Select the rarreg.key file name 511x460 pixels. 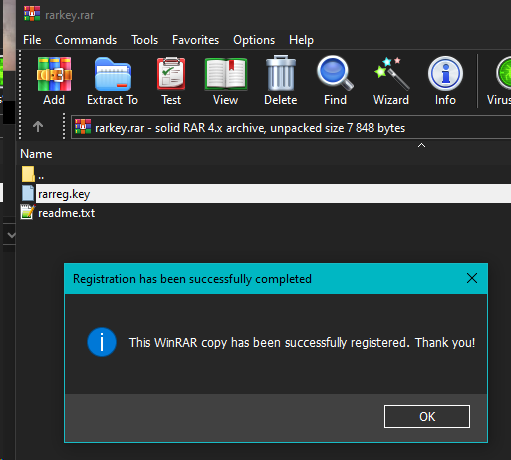coord(64,194)
